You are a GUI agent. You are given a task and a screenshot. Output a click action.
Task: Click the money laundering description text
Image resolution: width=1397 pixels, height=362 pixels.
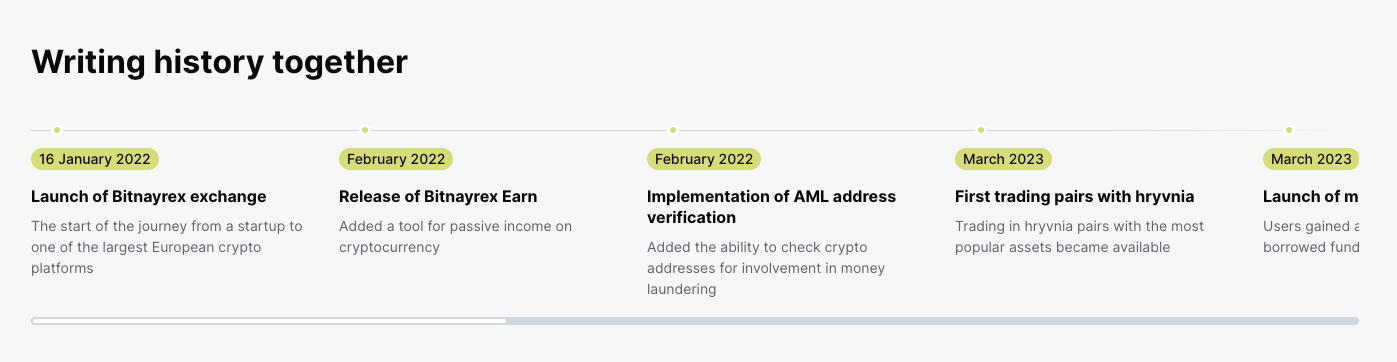pyautogui.click(x=766, y=268)
